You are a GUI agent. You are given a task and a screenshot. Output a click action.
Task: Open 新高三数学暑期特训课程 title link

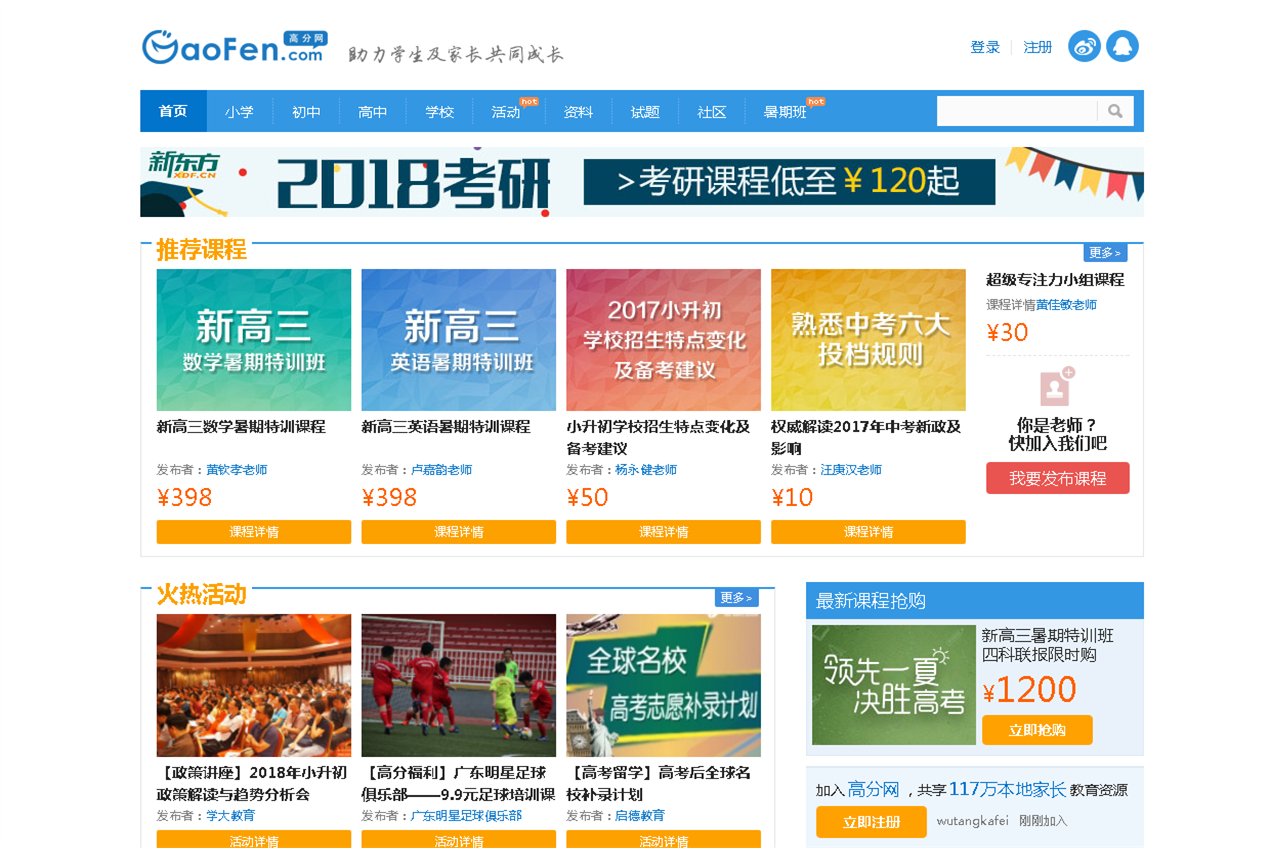click(241, 427)
